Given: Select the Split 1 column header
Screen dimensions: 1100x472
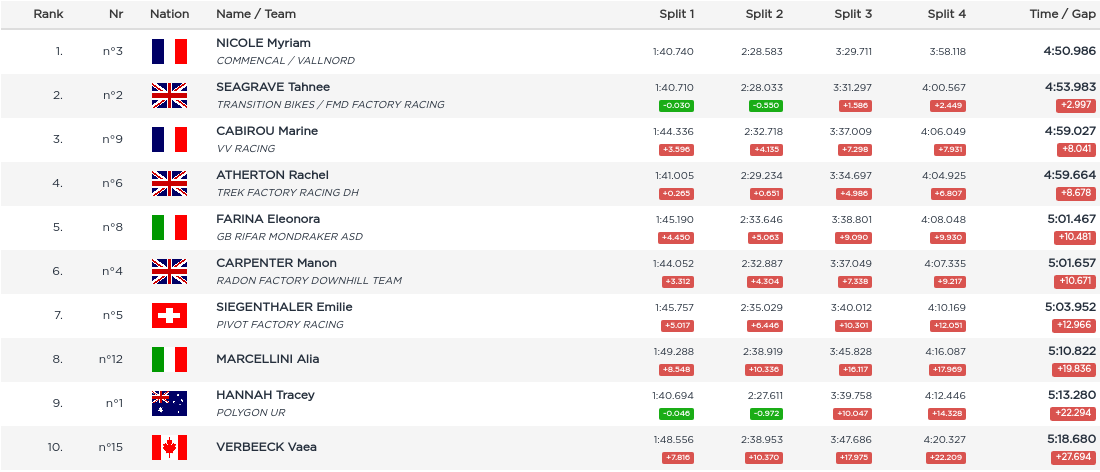Looking at the screenshot, I should tap(677, 14).
